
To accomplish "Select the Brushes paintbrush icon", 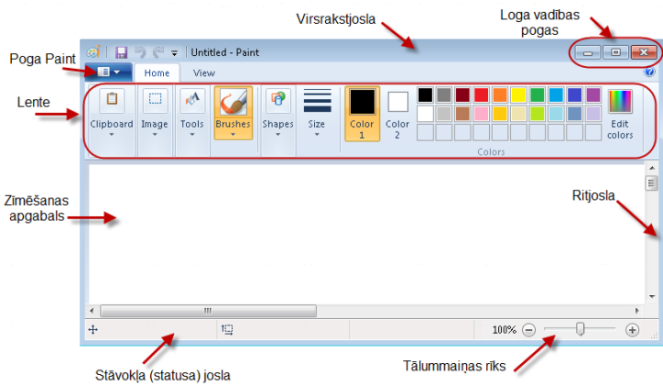I will tap(233, 102).
